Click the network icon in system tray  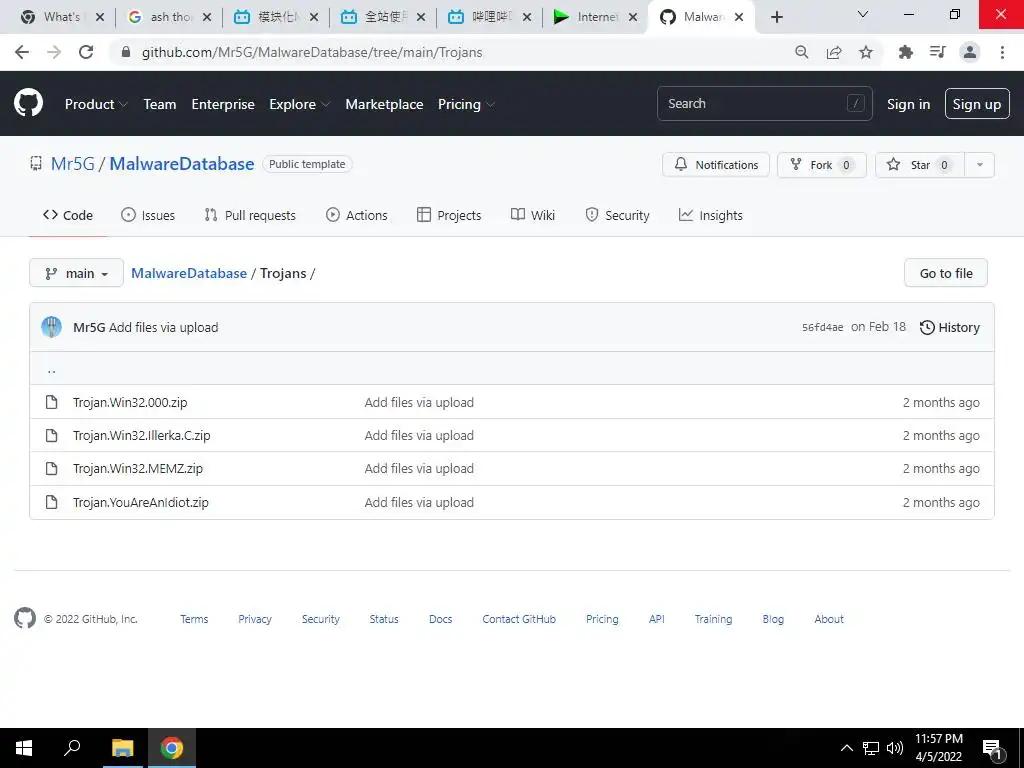coord(871,748)
